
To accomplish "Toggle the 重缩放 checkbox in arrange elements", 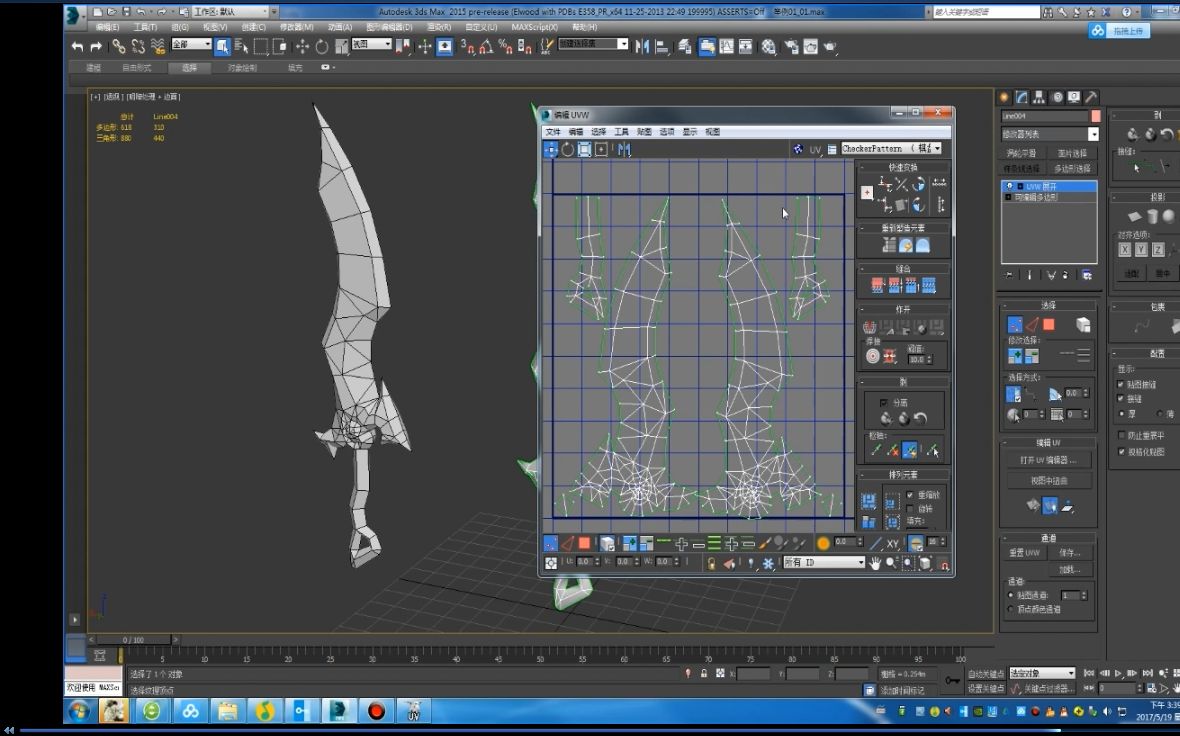I will [x=910, y=495].
